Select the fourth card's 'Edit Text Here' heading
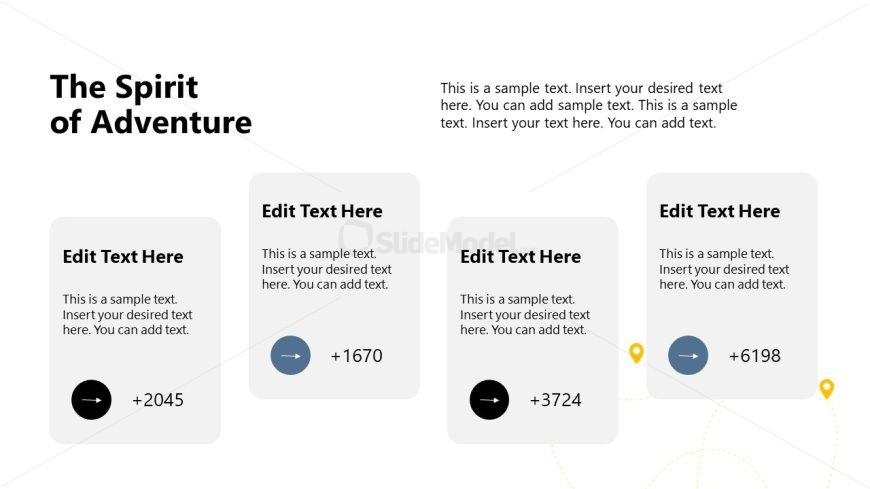This screenshot has width=870, height=489. click(719, 211)
